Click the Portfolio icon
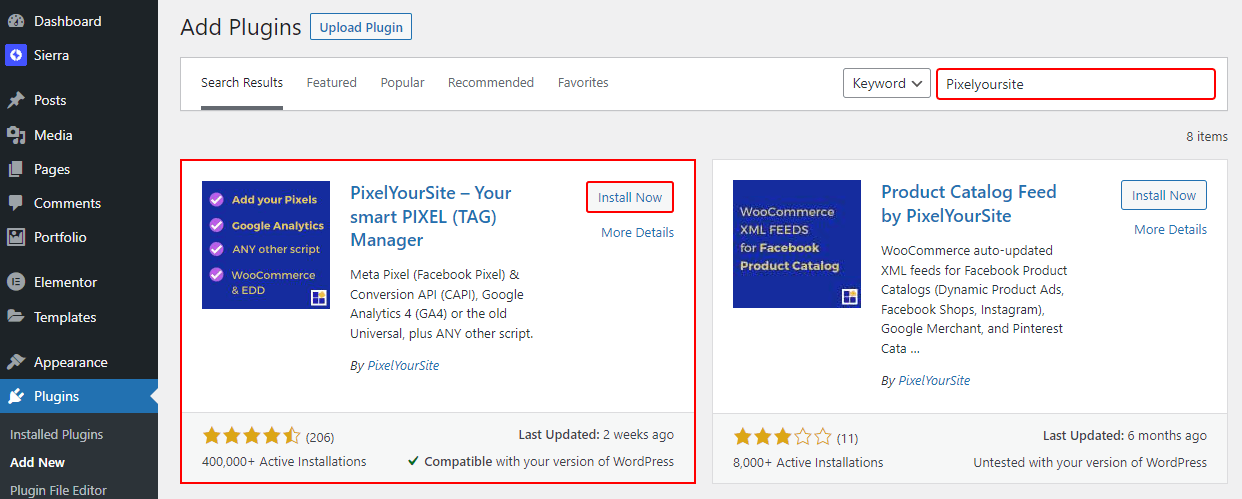This screenshot has height=499, width=1242. 15,237
